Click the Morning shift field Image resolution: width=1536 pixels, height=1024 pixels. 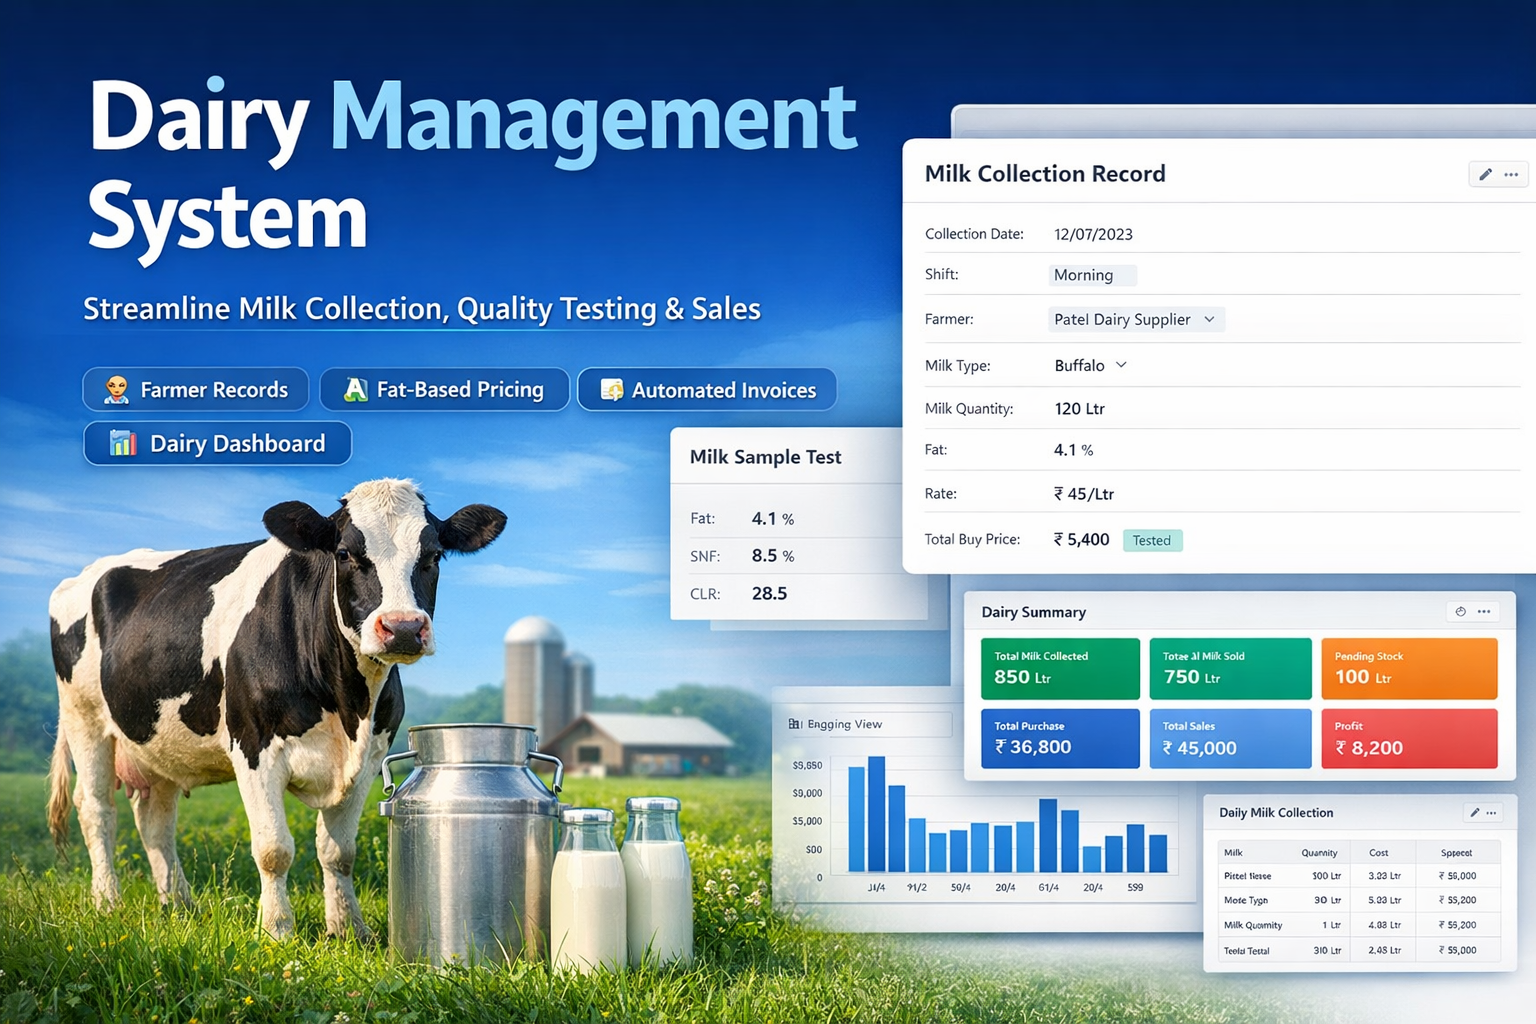tap(1092, 275)
